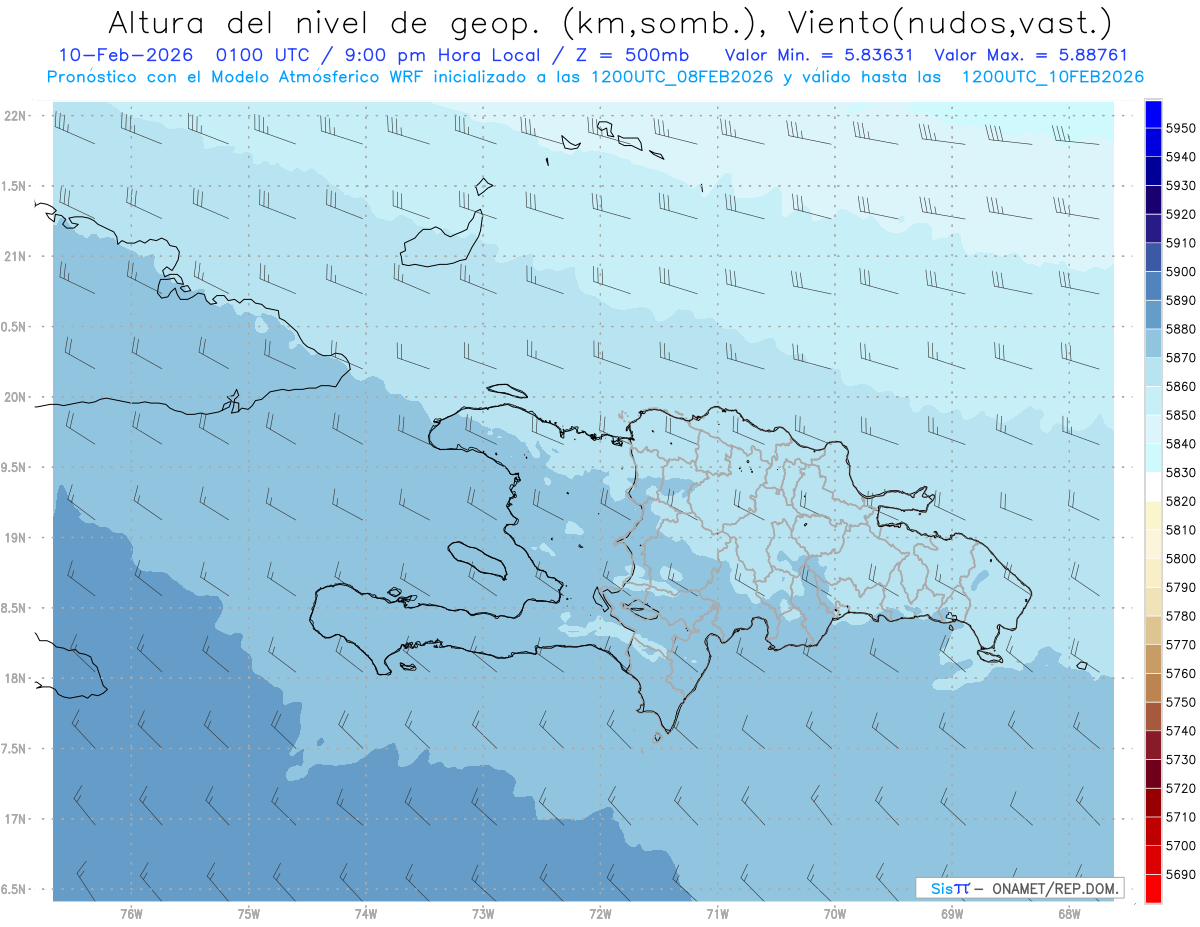Click the '5690' color scale value

[1181, 874]
